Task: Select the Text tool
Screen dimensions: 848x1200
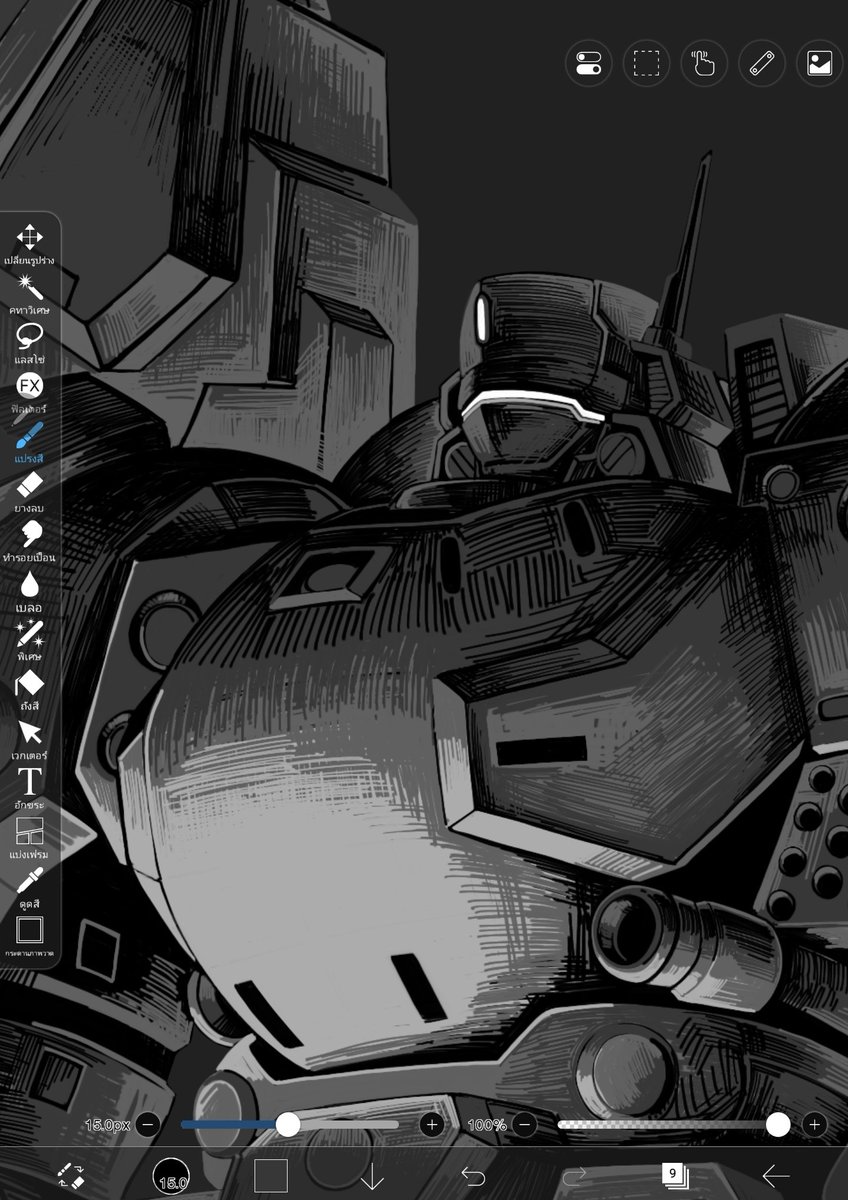Action: 29,789
